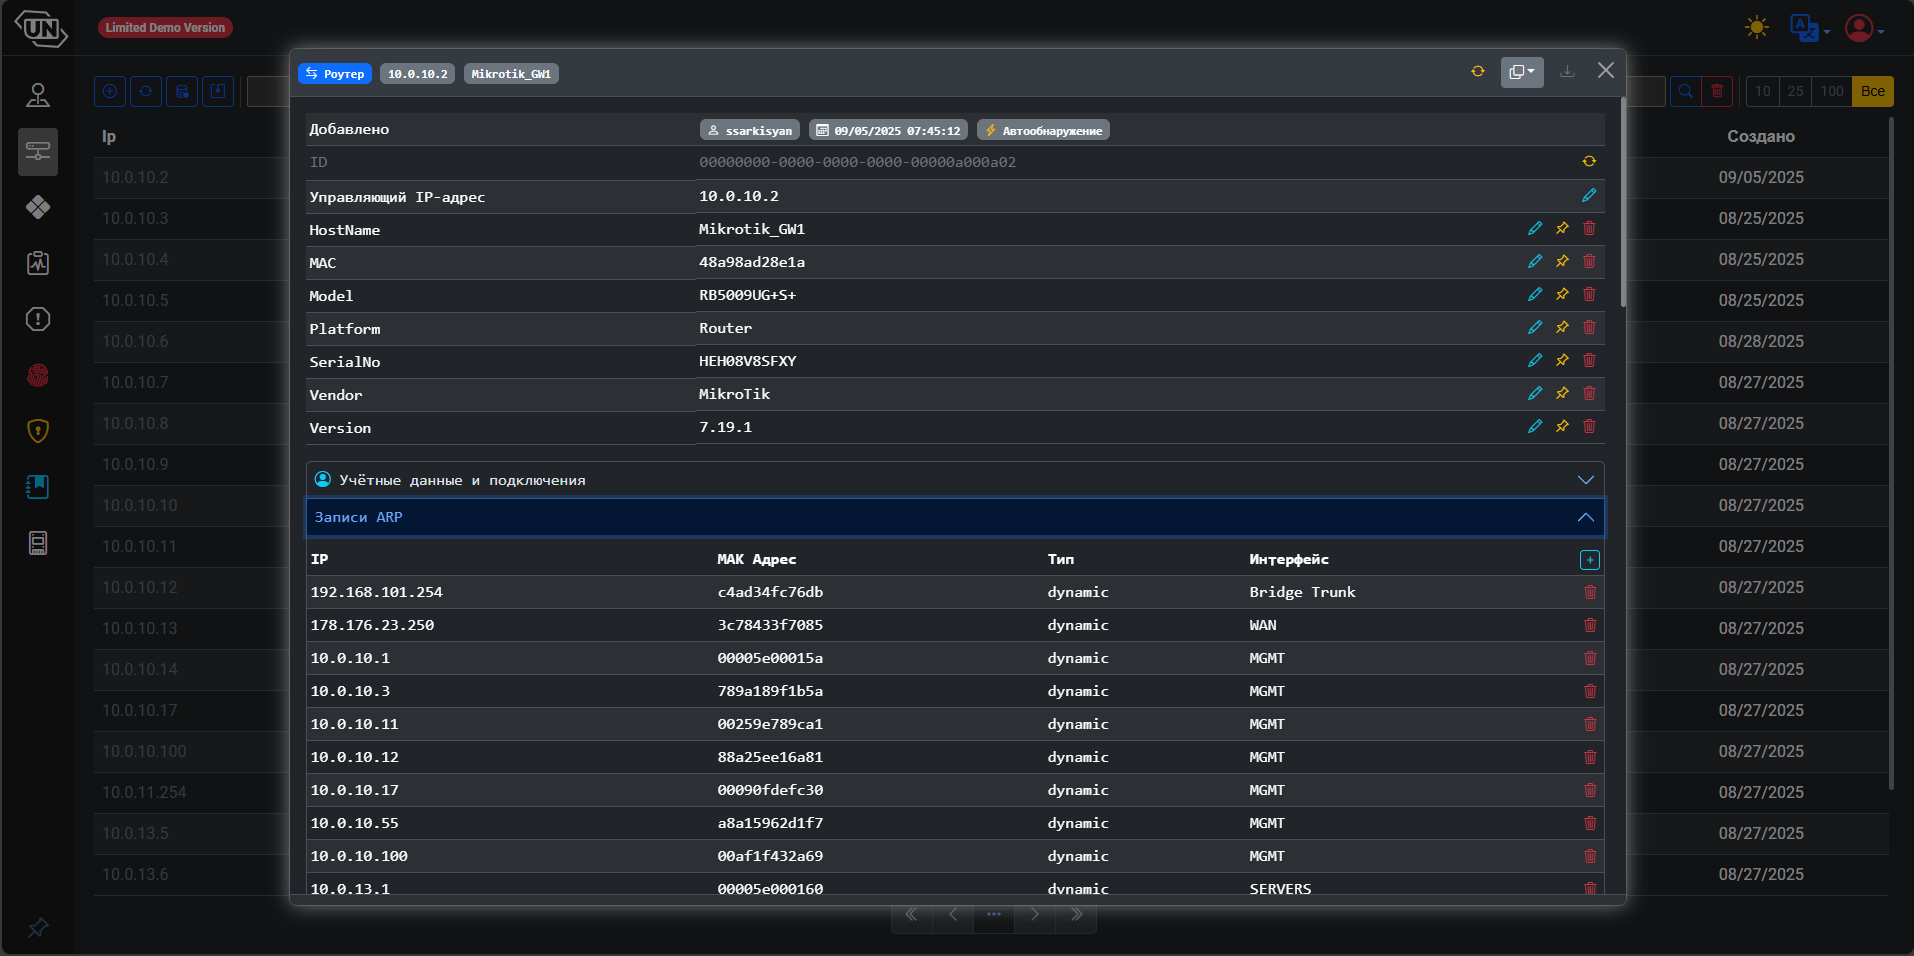
Task: Refresh the device dialog data
Action: click(x=1478, y=71)
